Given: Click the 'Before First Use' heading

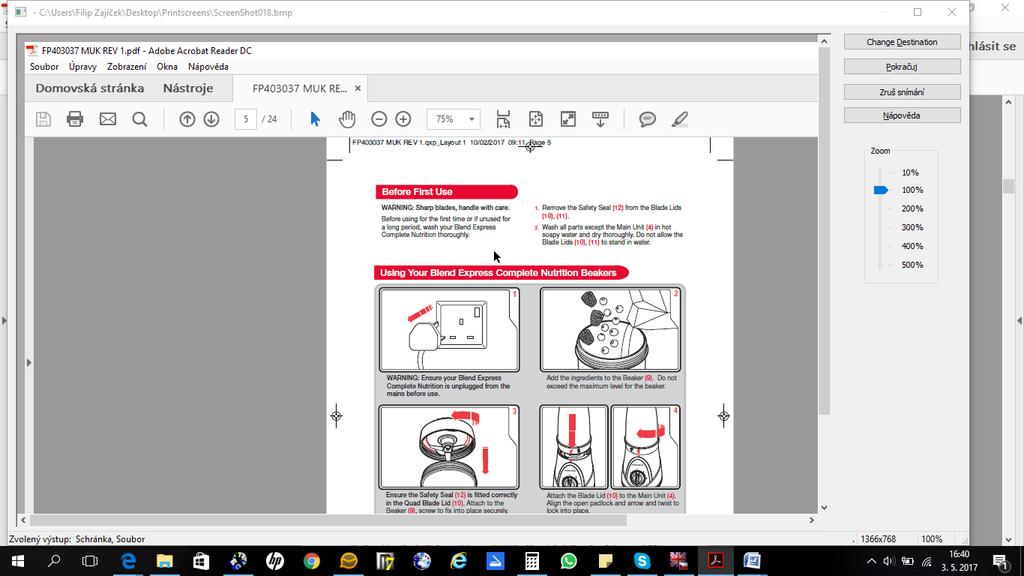Looking at the screenshot, I should [x=447, y=192].
